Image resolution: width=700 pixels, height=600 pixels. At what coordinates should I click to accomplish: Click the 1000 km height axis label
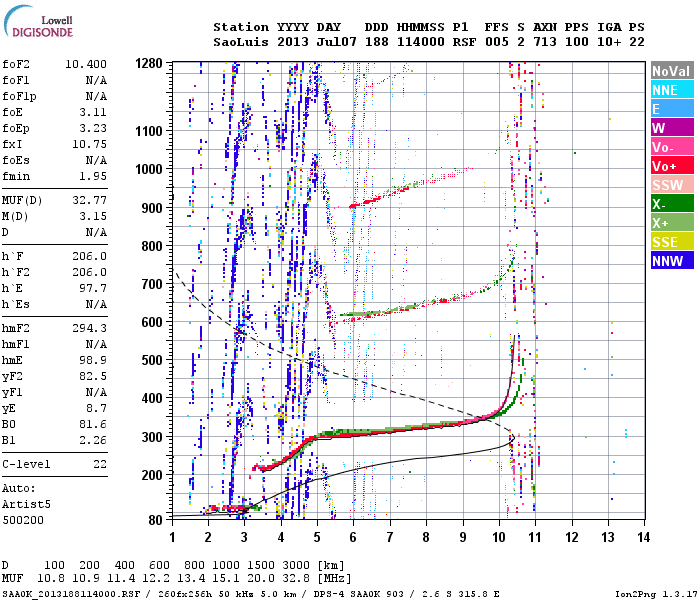point(149,169)
